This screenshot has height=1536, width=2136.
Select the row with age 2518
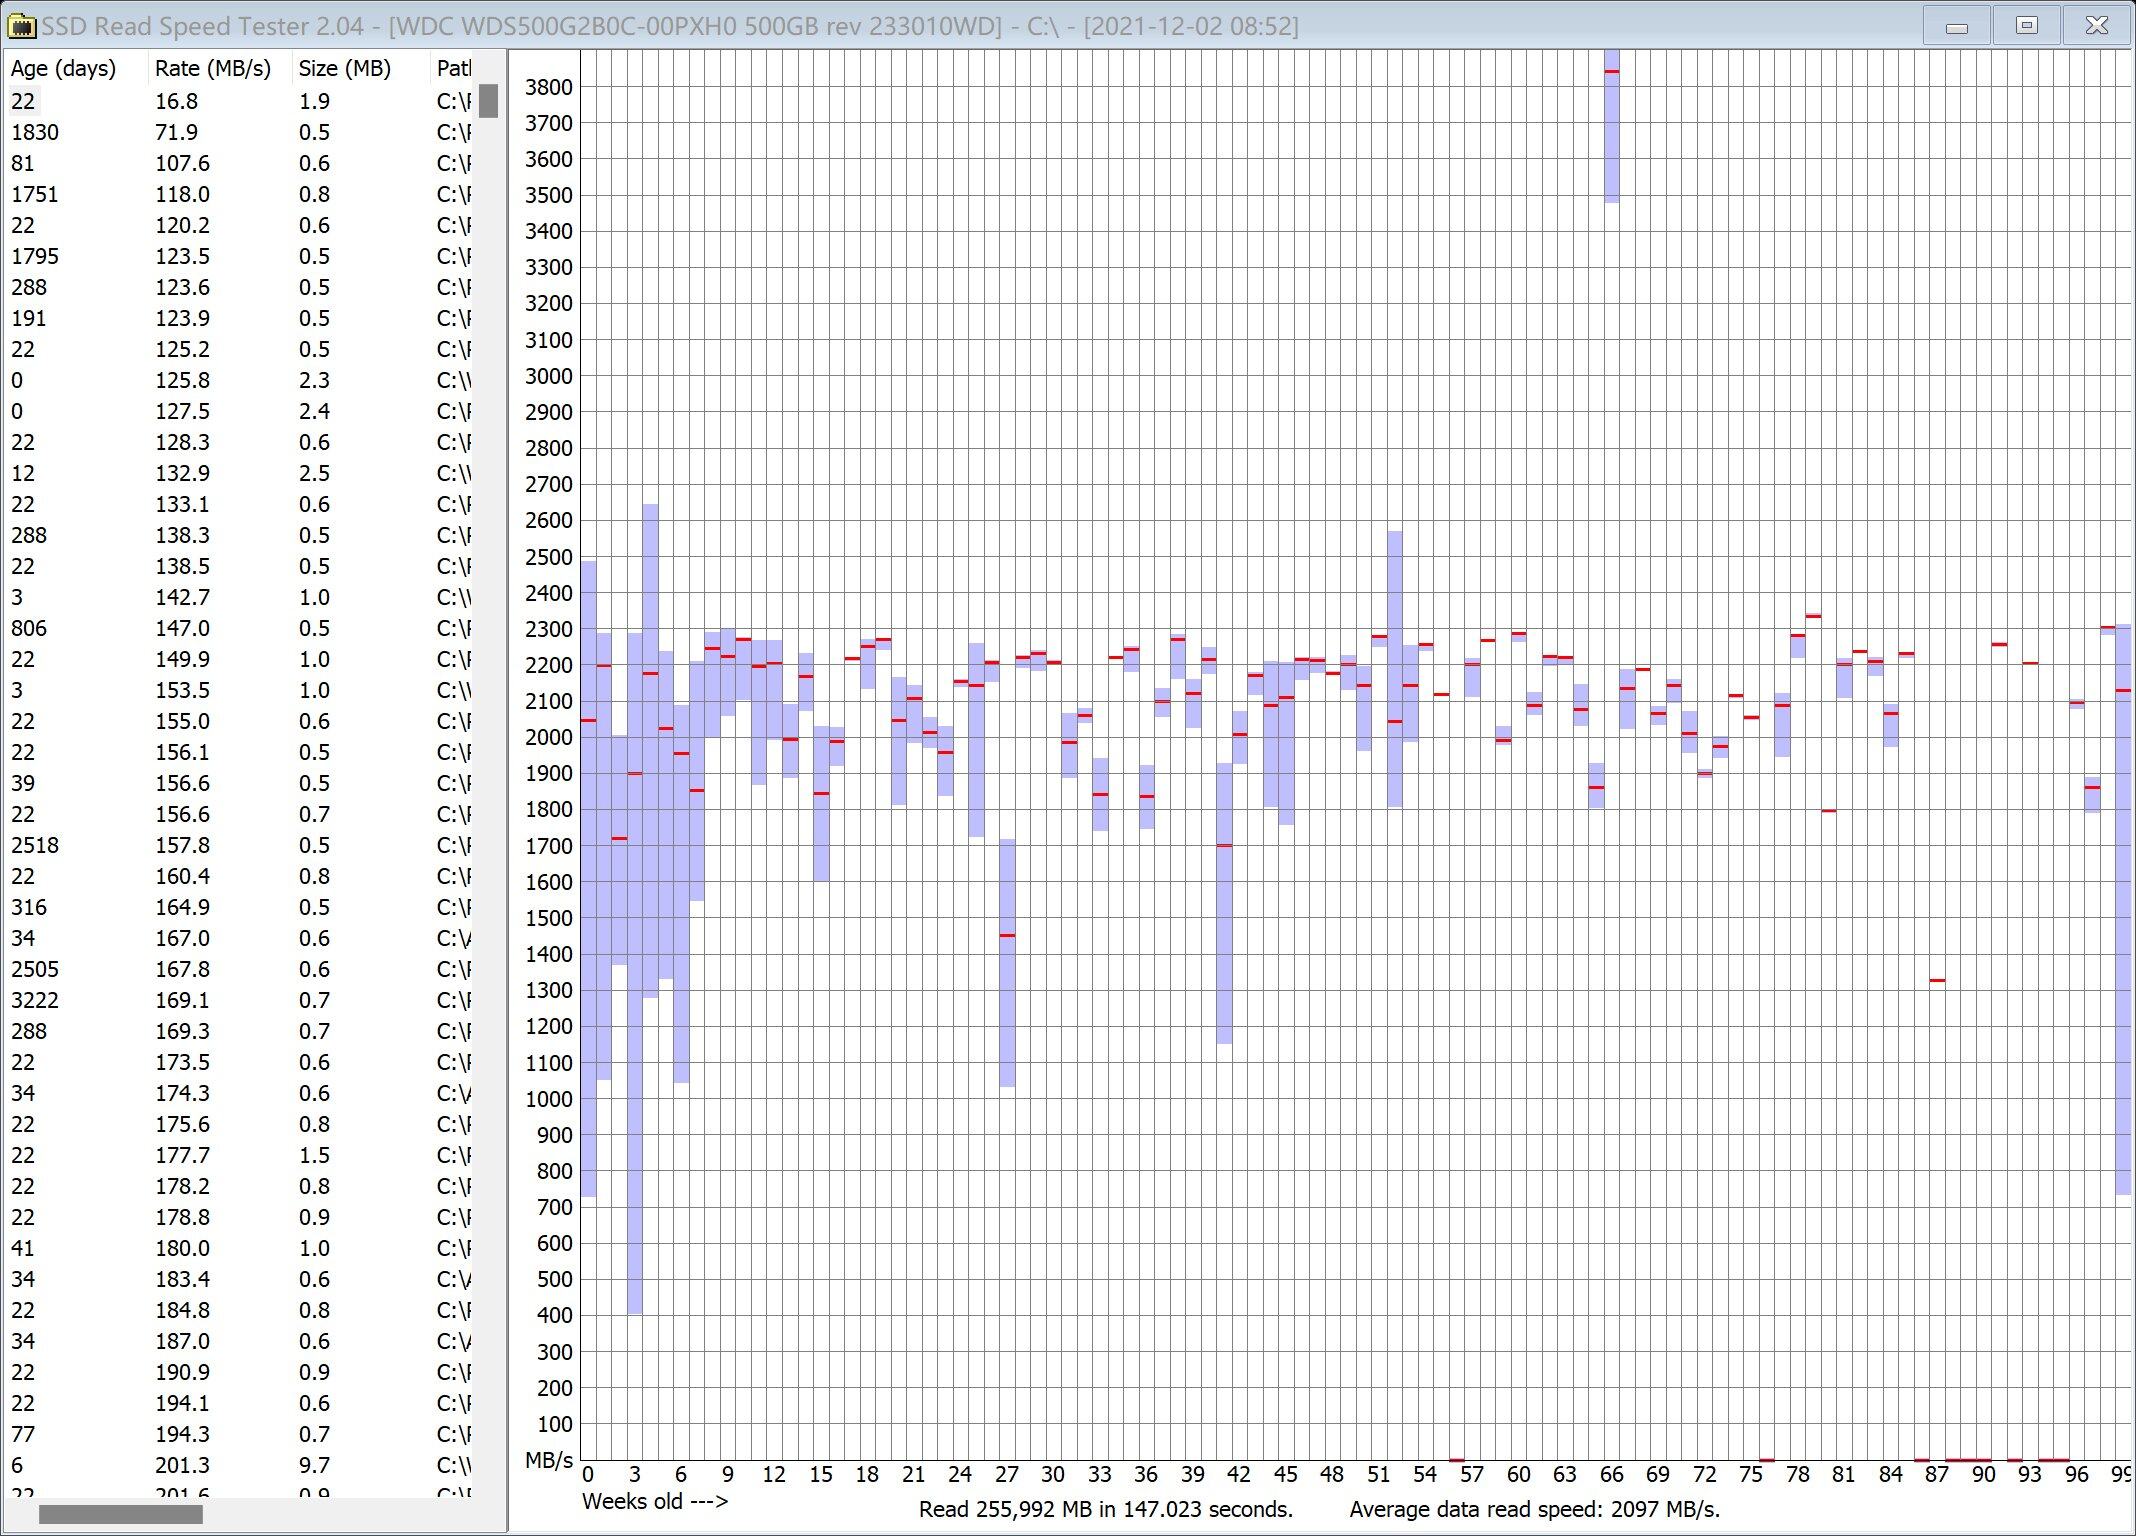coord(239,845)
